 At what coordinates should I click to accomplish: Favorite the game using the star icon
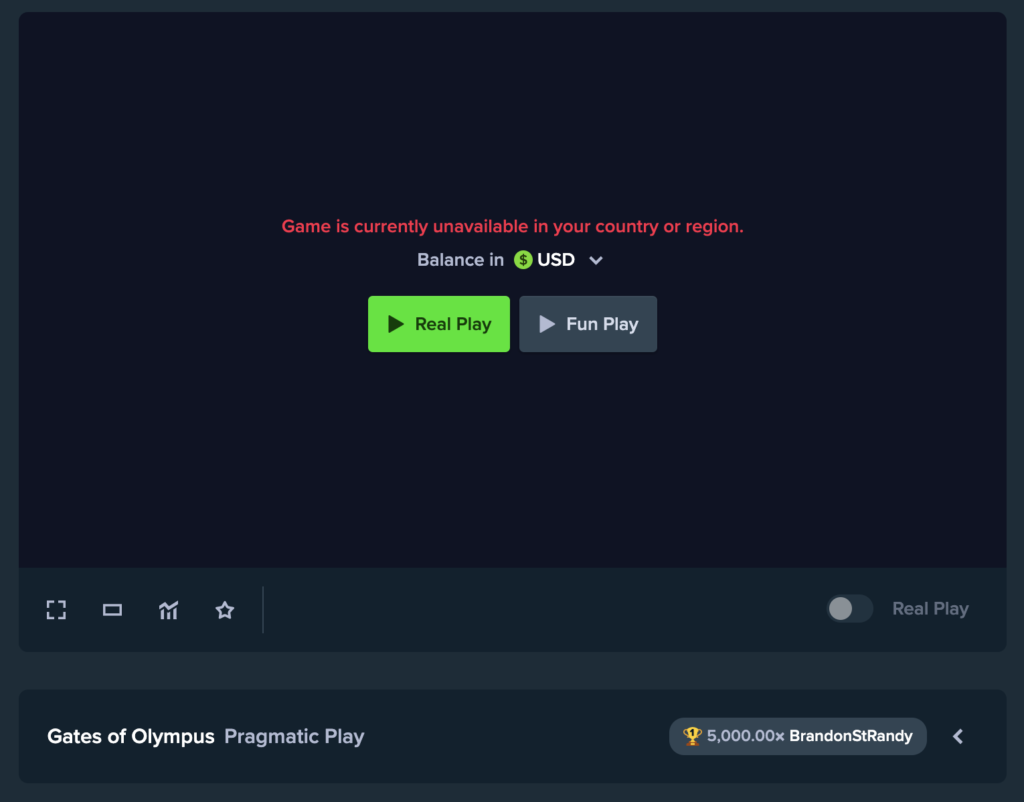pyautogui.click(x=225, y=610)
